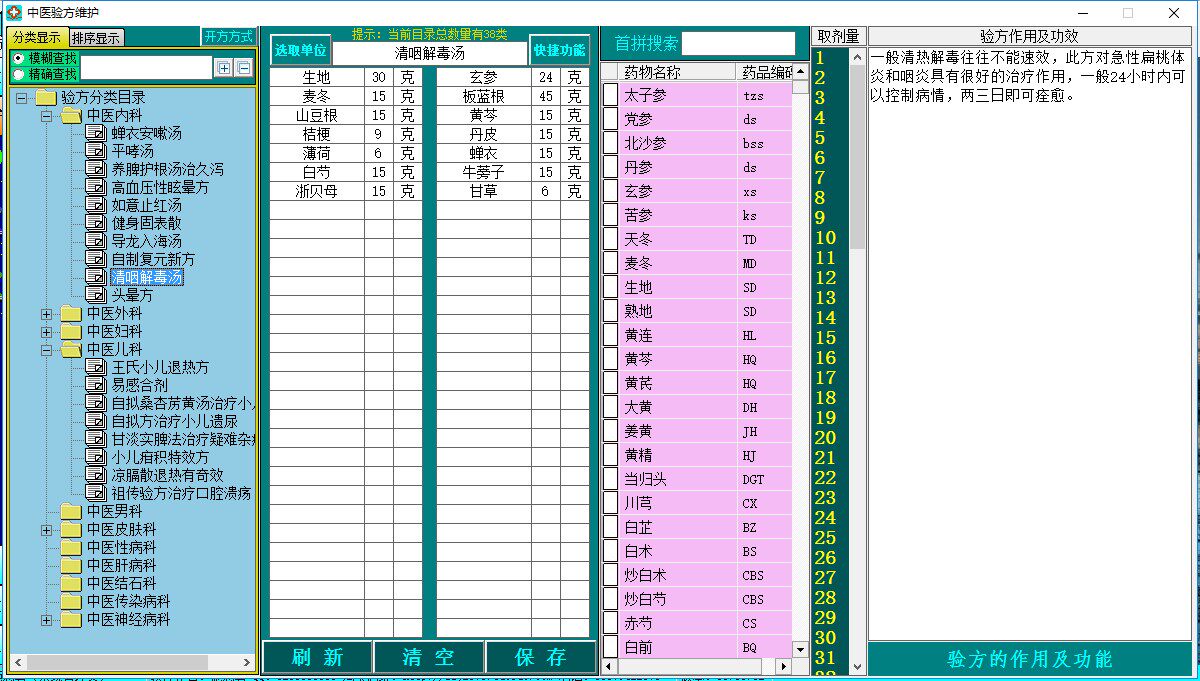Click the 保存 button

tap(541, 657)
